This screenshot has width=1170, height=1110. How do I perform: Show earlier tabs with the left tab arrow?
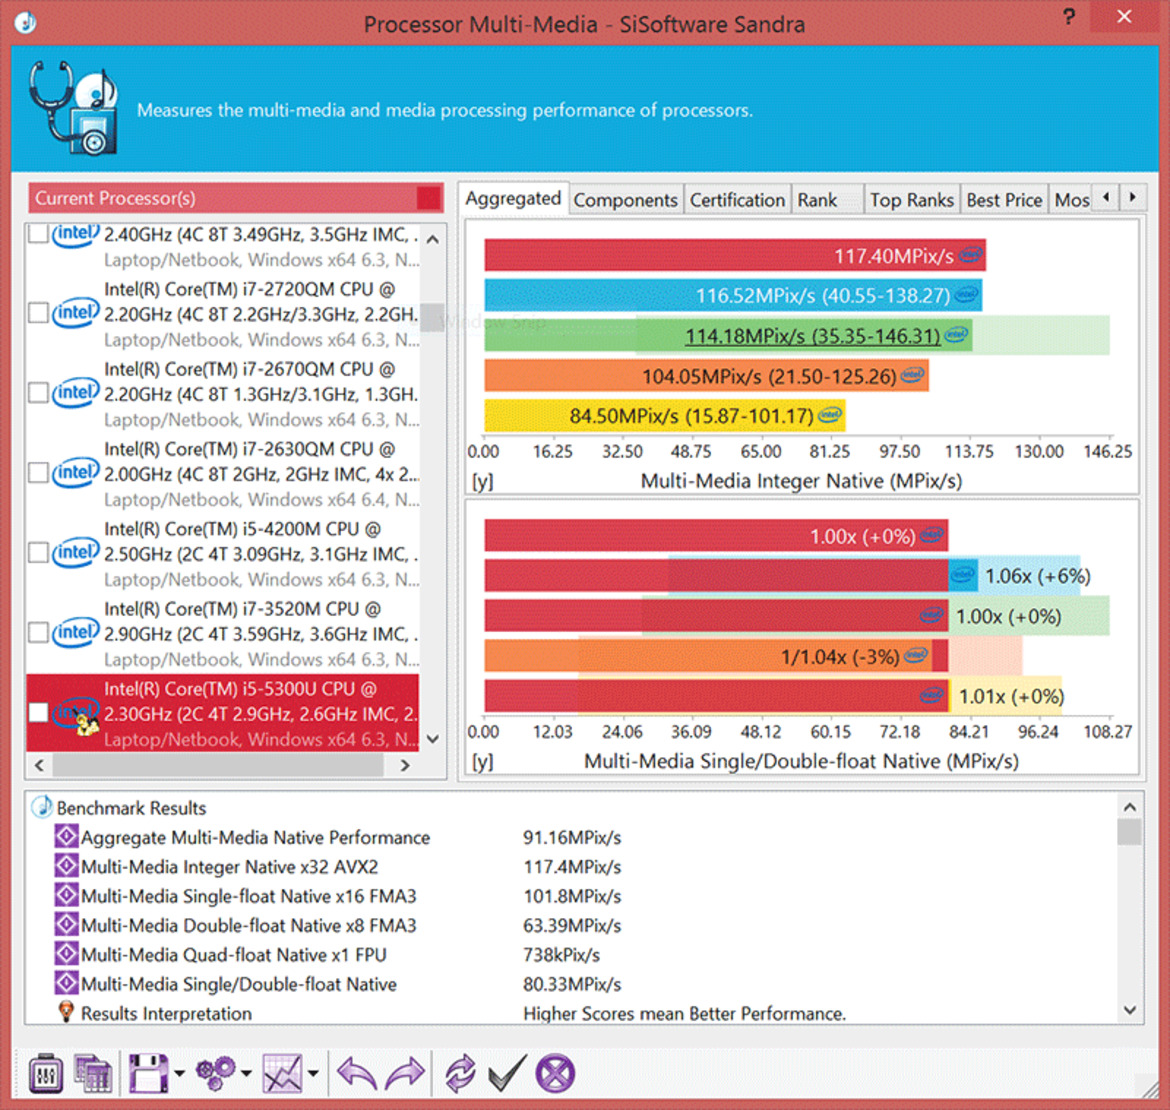click(1106, 198)
